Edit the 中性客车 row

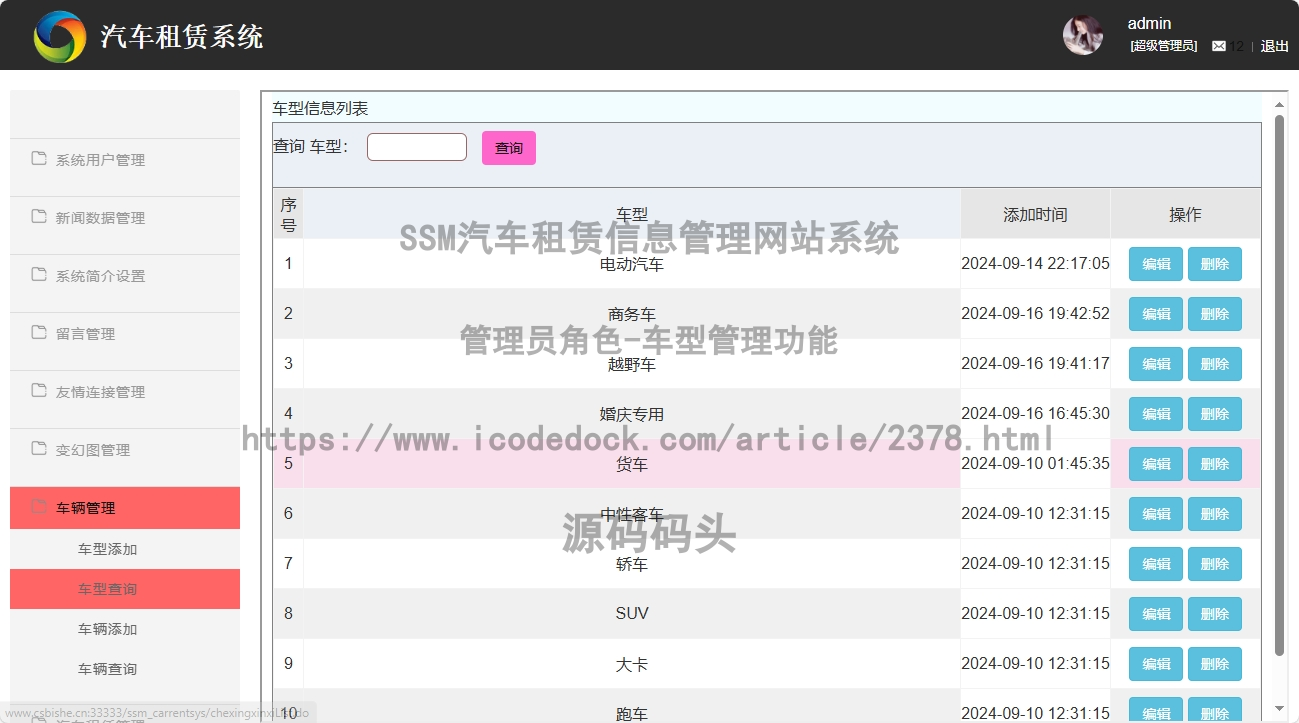(x=1156, y=514)
